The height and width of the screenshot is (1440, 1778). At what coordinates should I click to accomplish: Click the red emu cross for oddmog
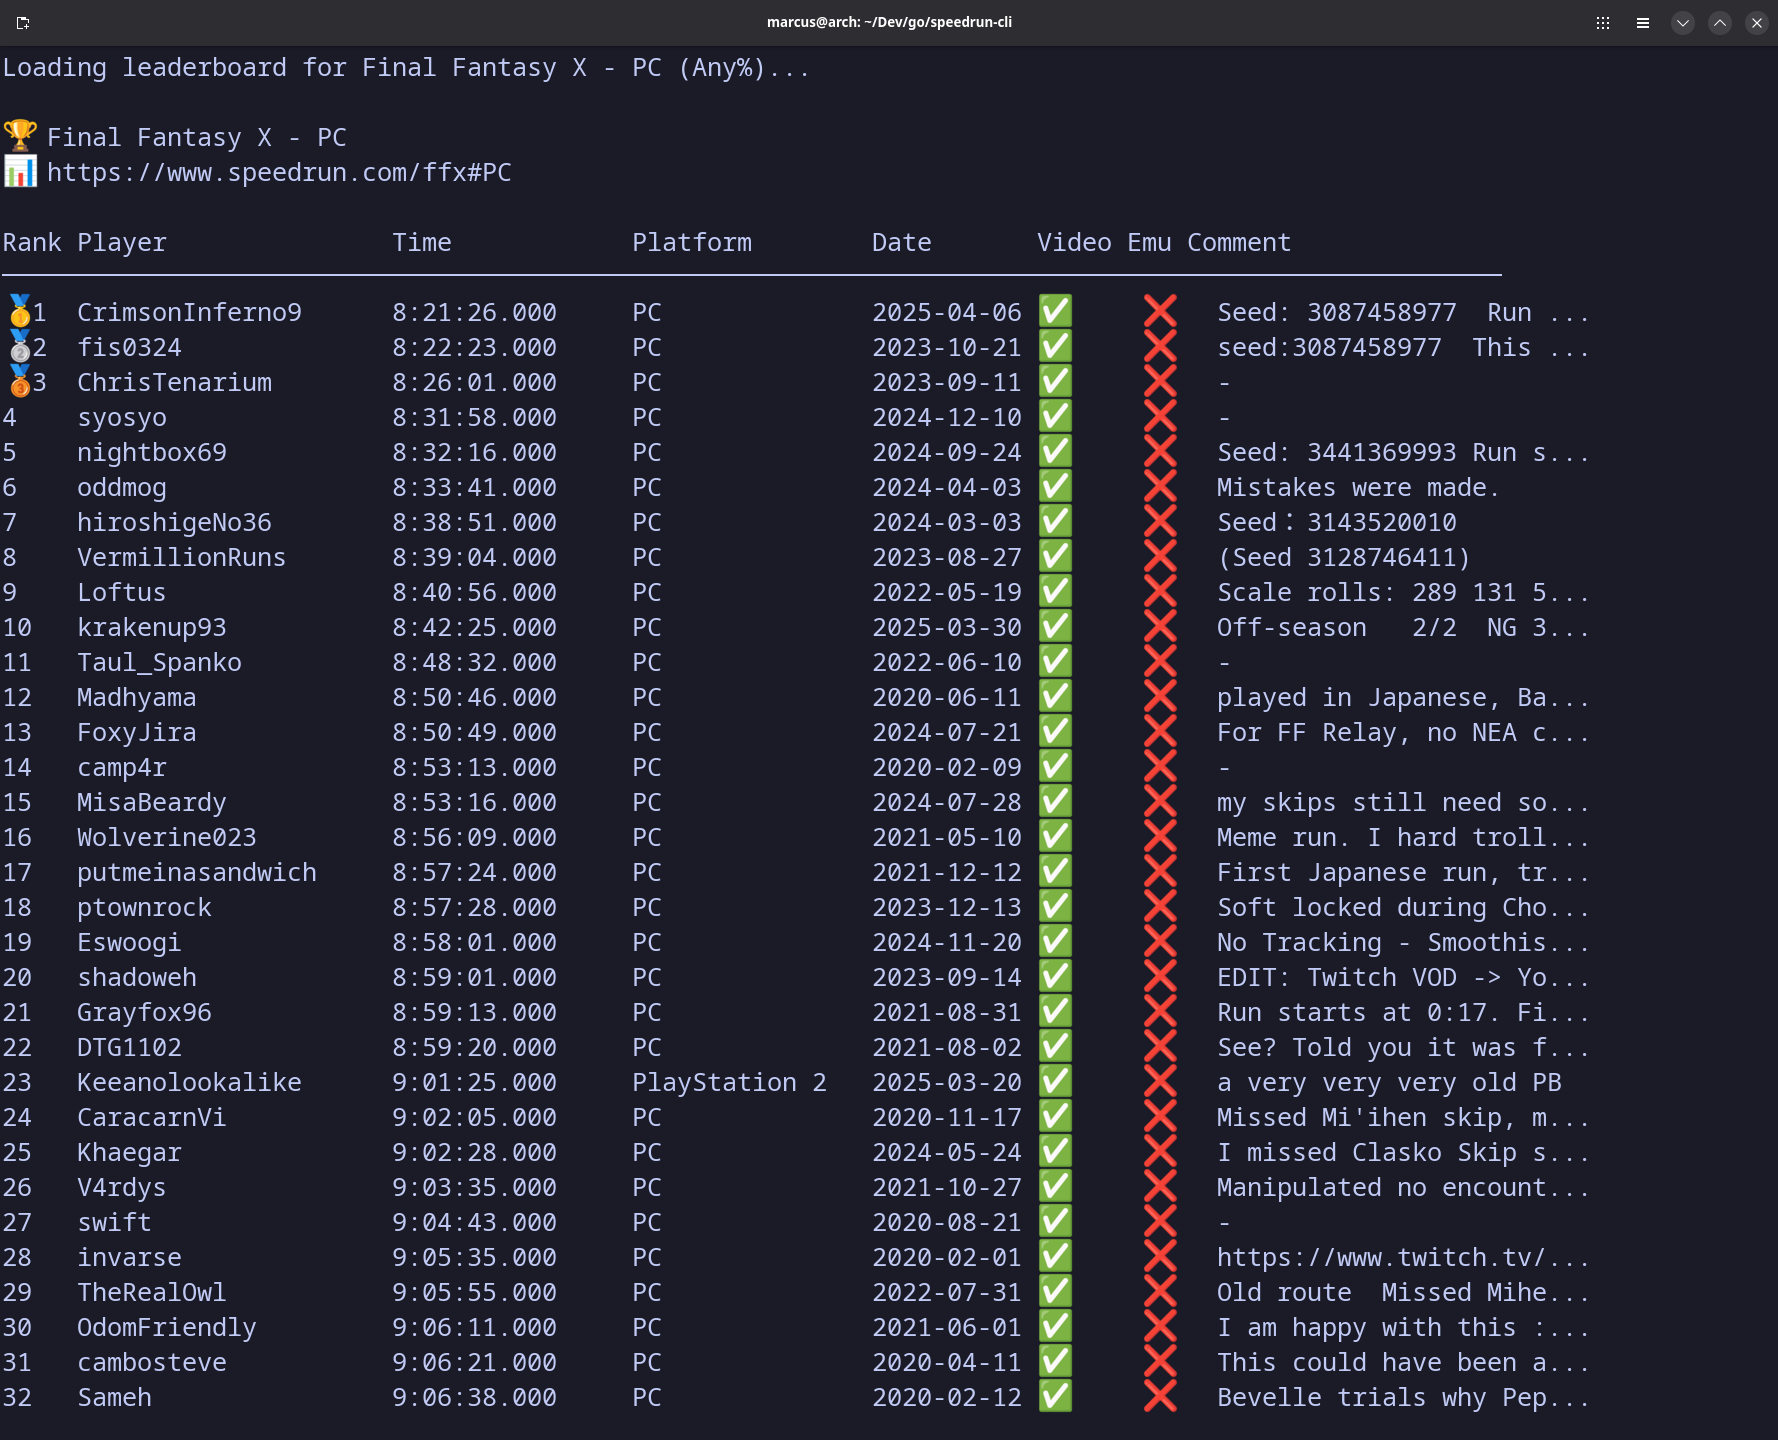(x=1160, y=486)
